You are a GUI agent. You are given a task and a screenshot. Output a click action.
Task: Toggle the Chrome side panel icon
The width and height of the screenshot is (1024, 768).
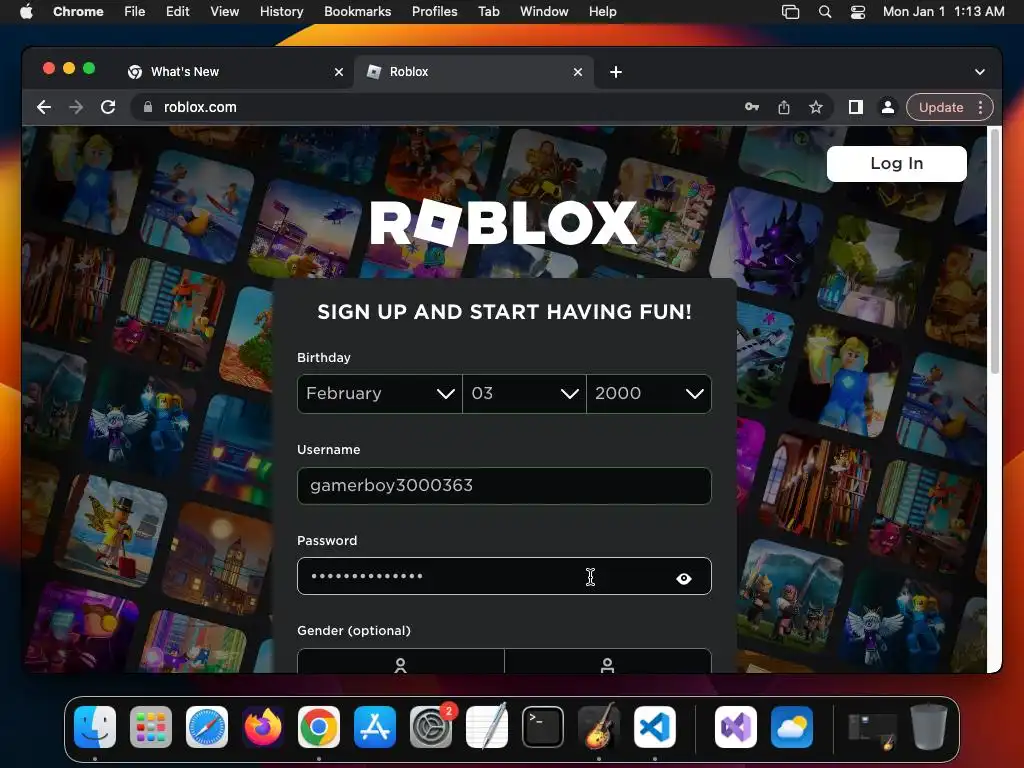click(856, 107)
